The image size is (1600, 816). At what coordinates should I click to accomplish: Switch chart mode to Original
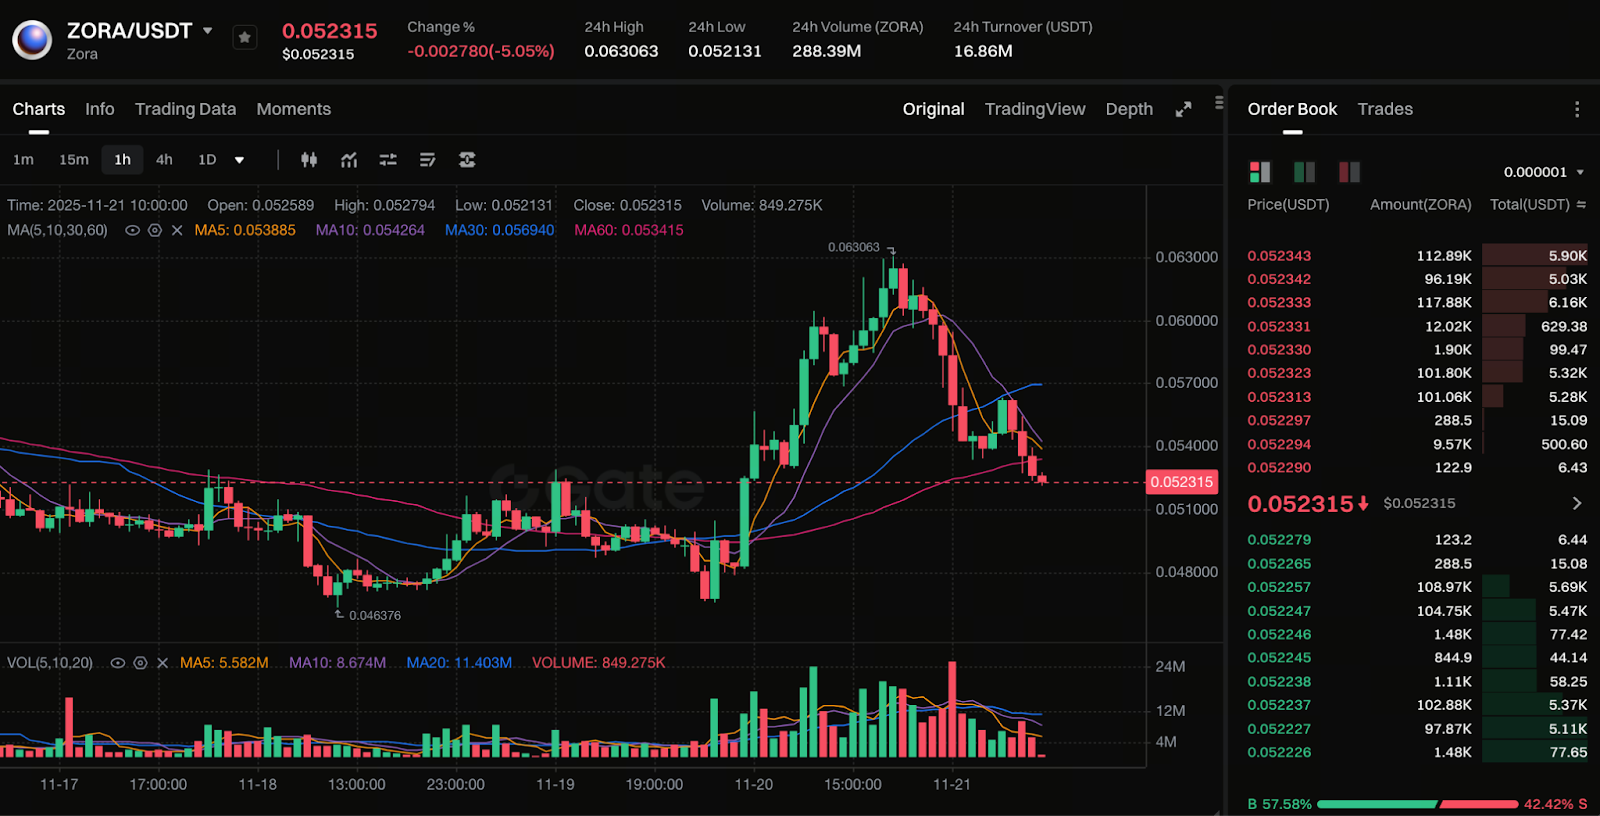[933, 109]
